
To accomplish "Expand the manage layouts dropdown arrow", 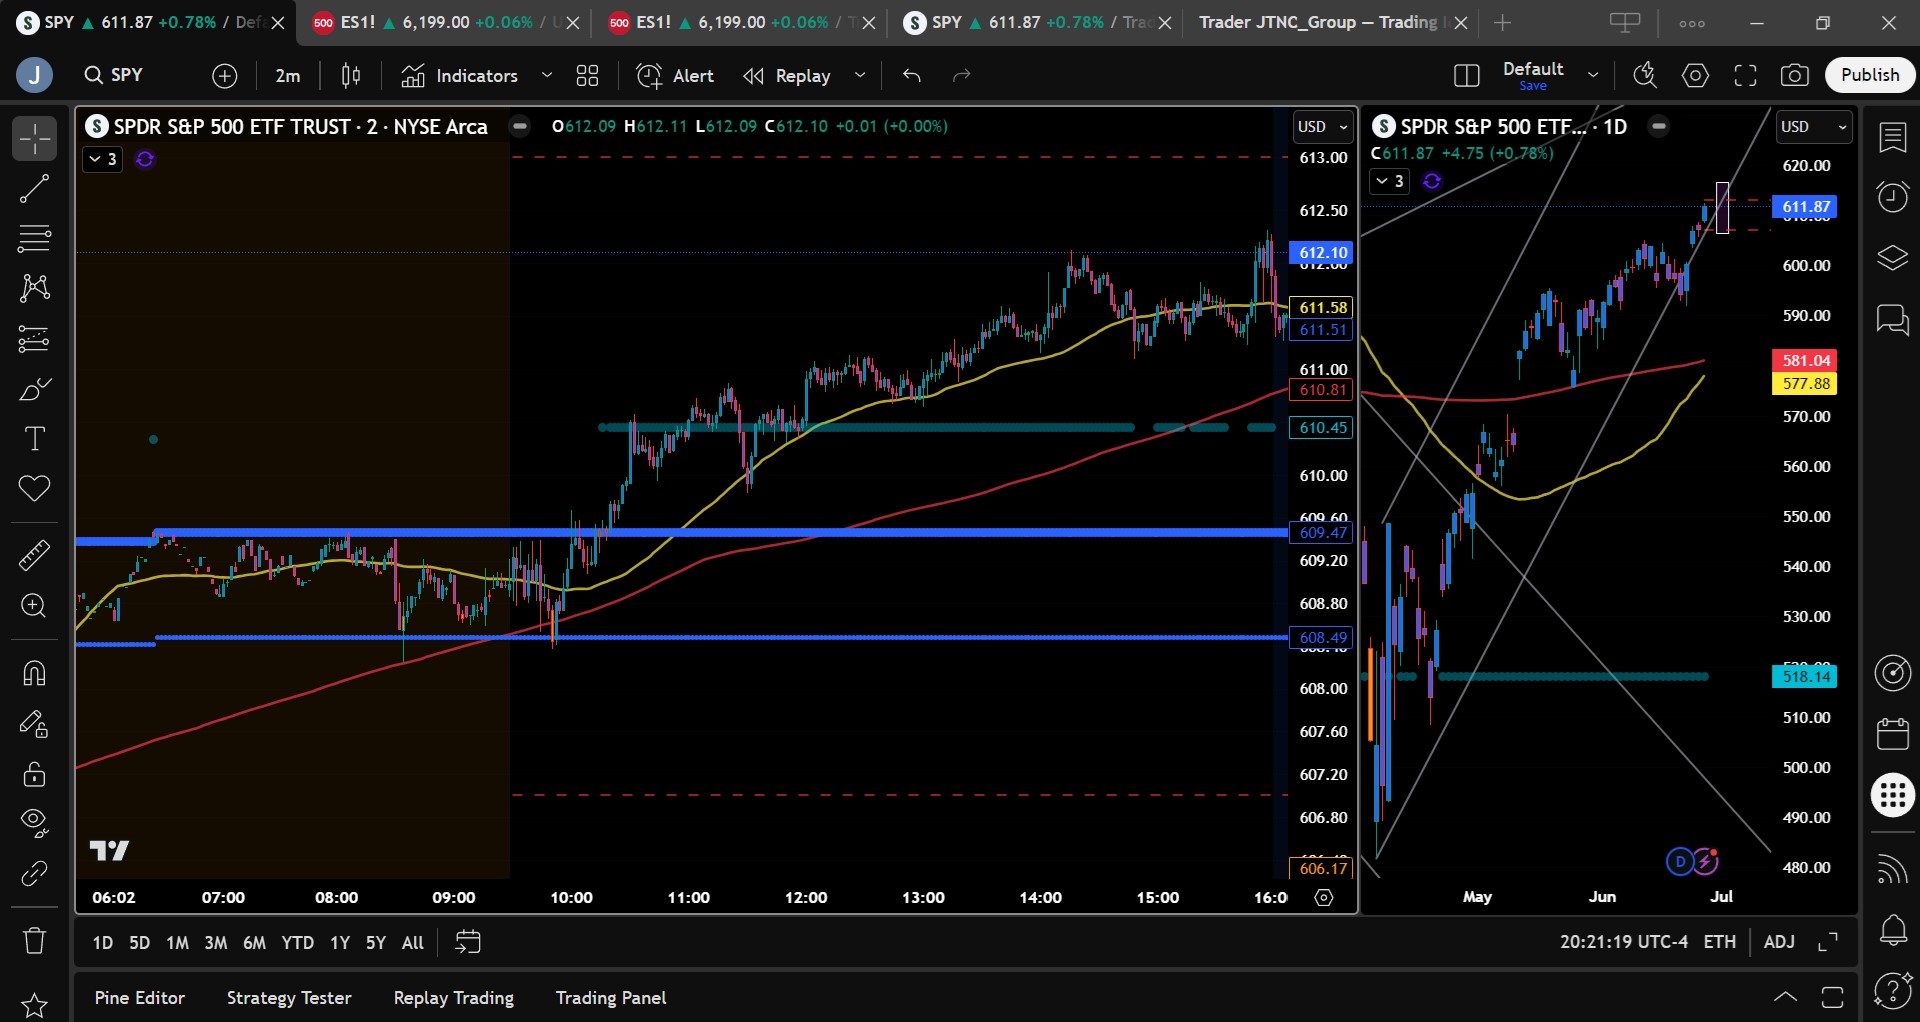I will click(x=1593, y=75).
